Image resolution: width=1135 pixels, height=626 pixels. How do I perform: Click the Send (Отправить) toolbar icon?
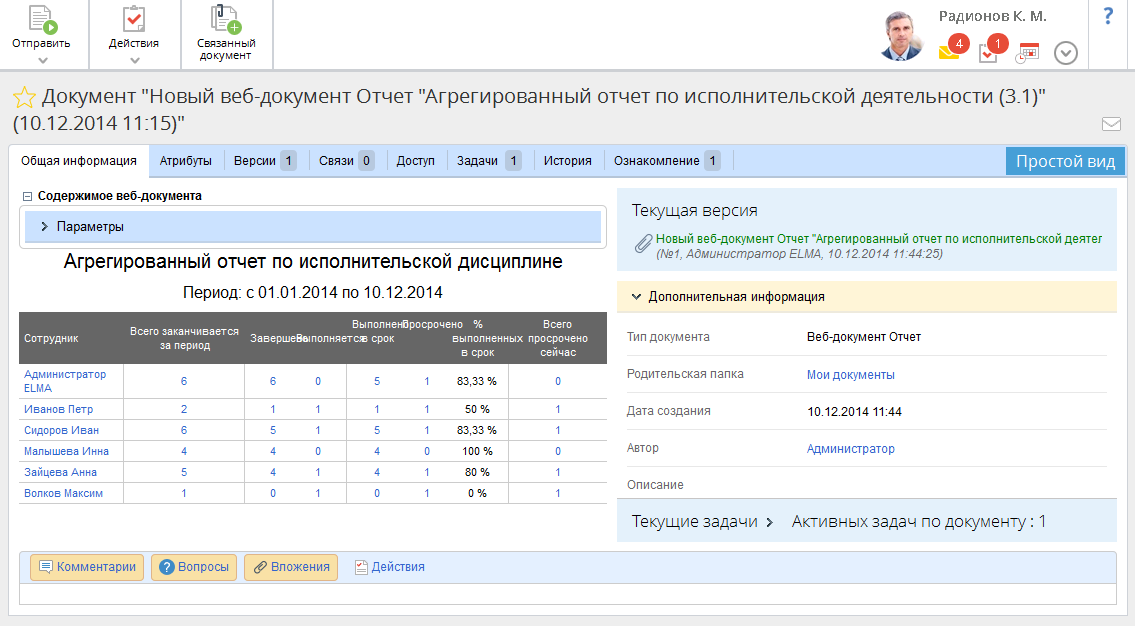pyautogui.click(x=43, y=22)
